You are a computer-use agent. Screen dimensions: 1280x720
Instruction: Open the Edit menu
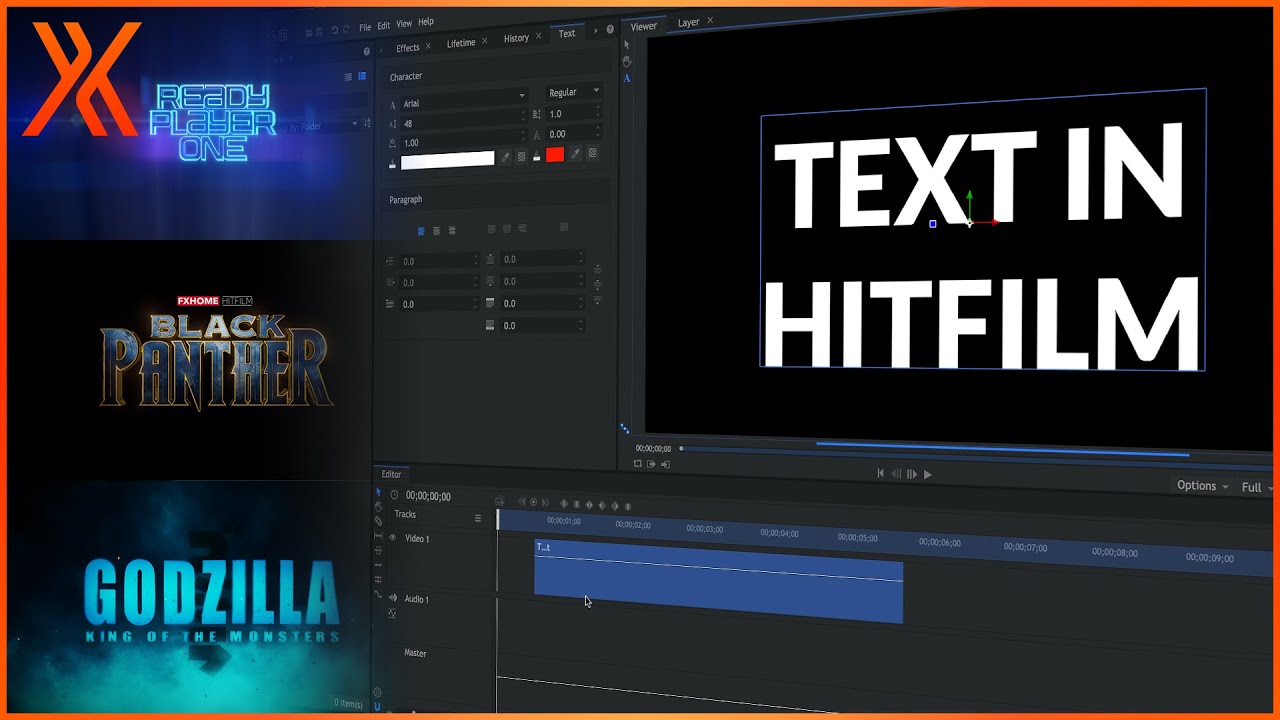[384, 25]
